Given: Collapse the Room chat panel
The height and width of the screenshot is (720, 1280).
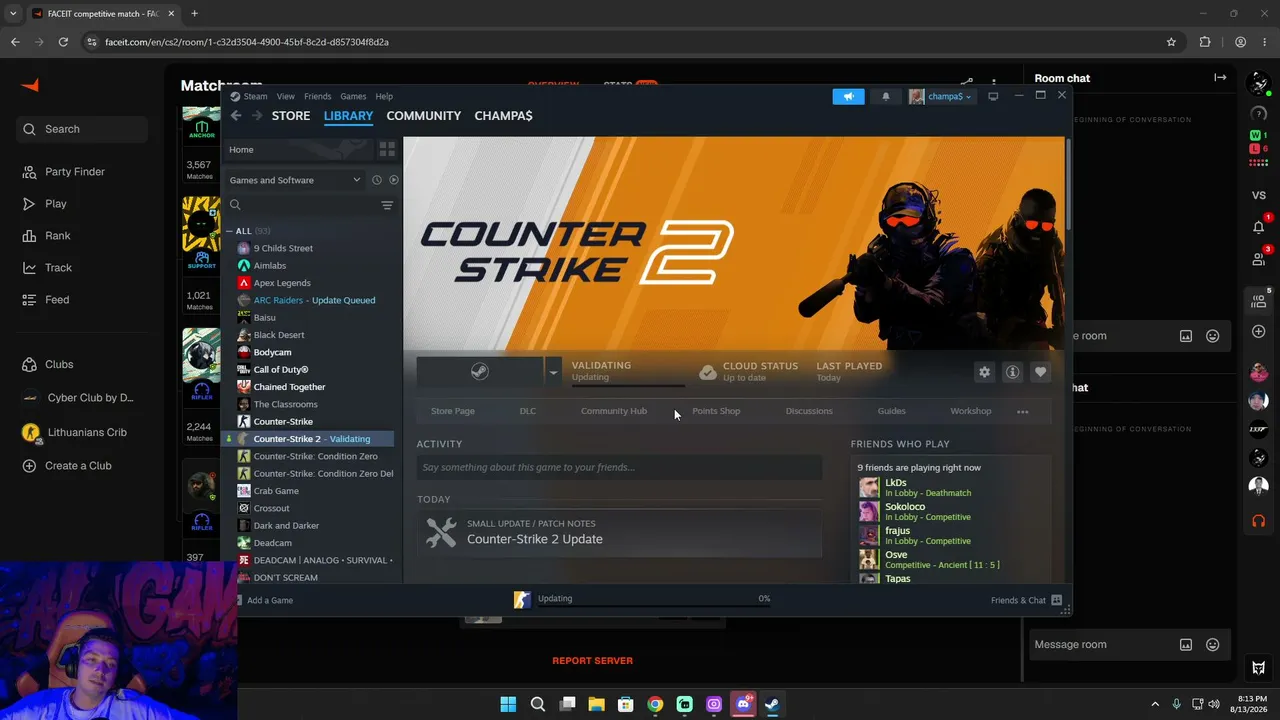Looking at the screenshot, I should coord(1220,78).
